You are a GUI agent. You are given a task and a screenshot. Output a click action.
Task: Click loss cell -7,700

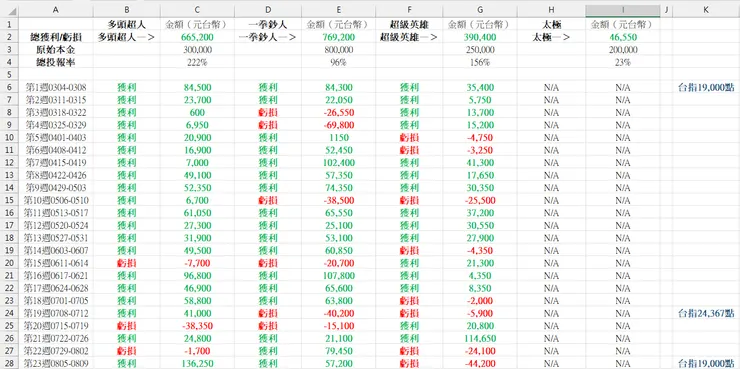click(x=197, y=263)
